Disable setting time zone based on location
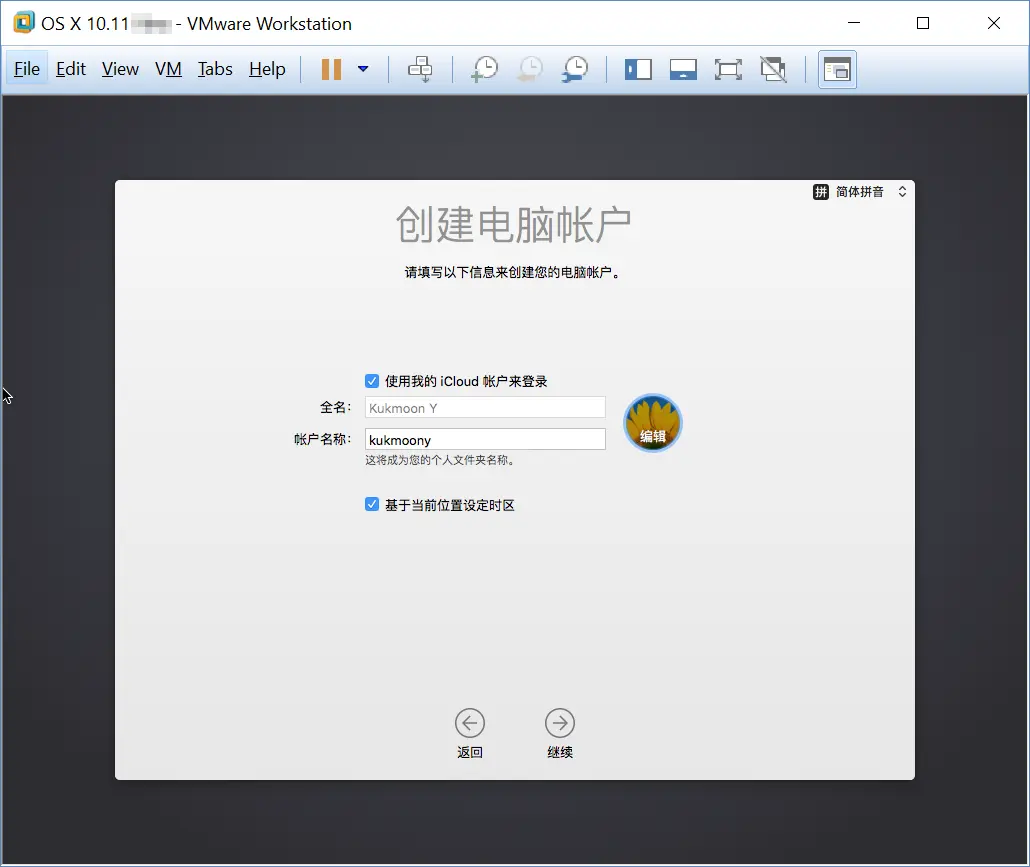1030x867 pixels. point(371,505)
